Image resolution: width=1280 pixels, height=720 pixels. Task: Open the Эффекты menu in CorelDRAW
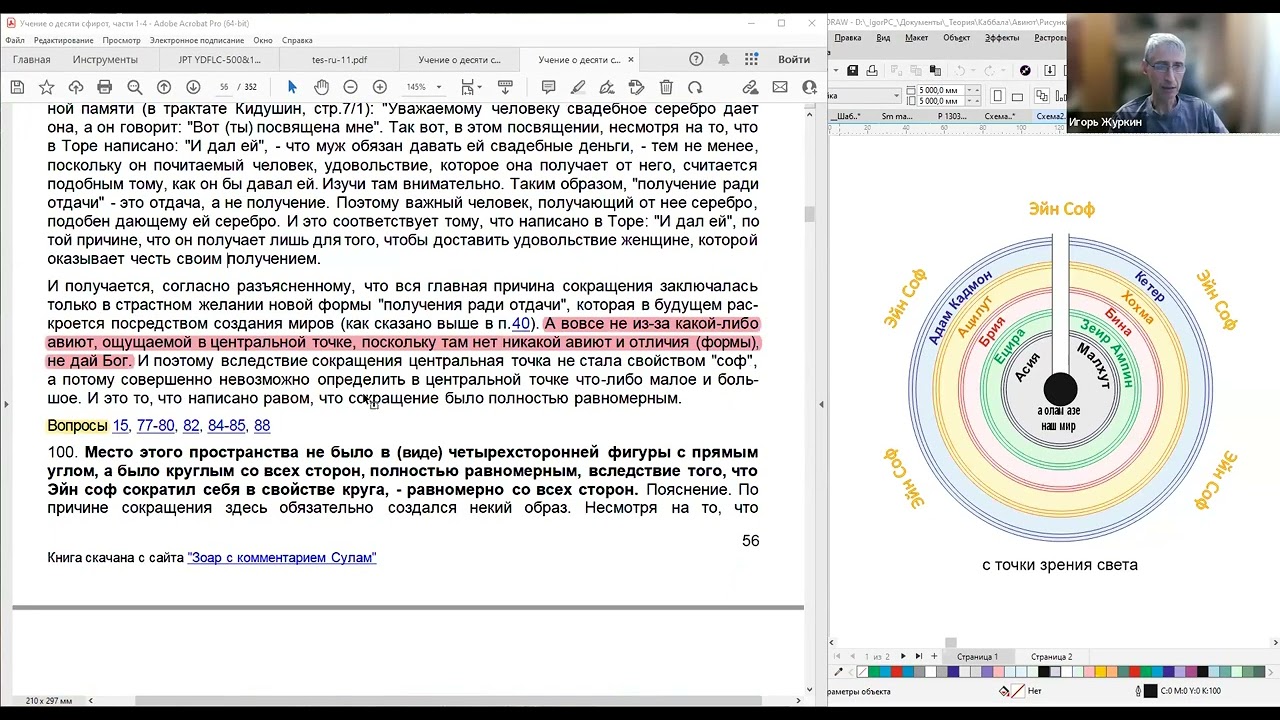[1002, 38]
